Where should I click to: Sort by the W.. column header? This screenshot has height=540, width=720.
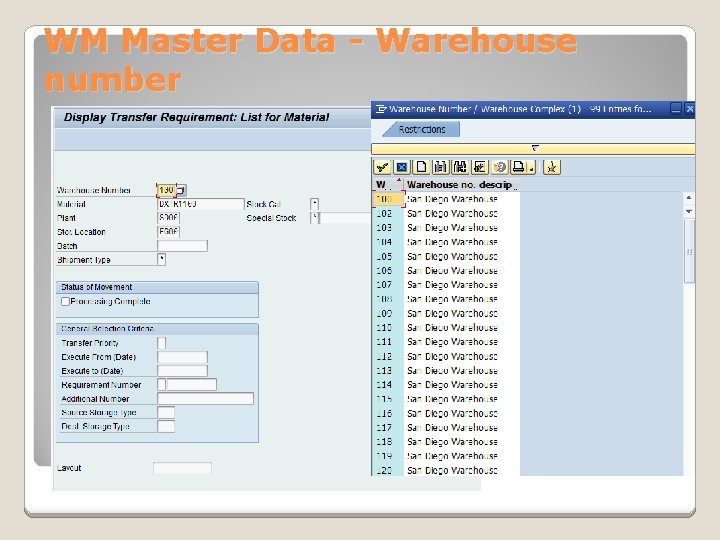coord(388,185)
